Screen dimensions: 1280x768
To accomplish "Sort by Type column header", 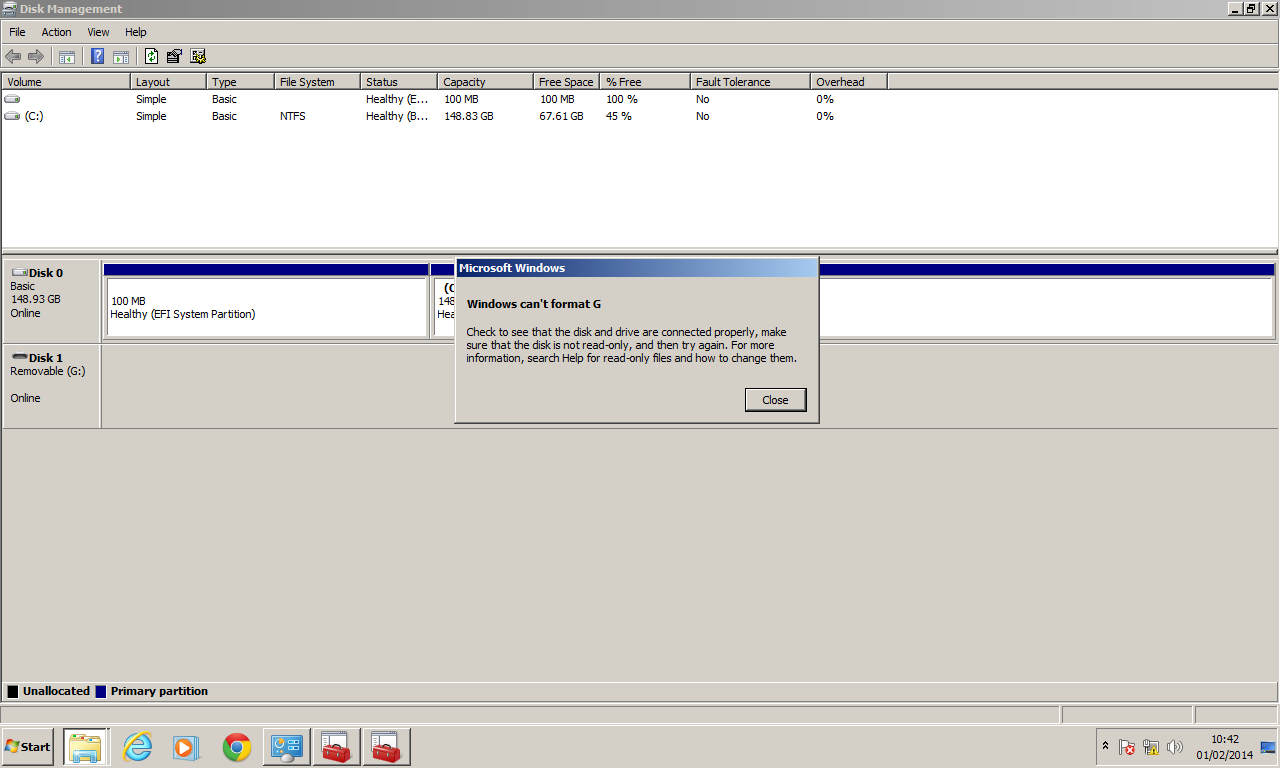I will coord(240,82).
